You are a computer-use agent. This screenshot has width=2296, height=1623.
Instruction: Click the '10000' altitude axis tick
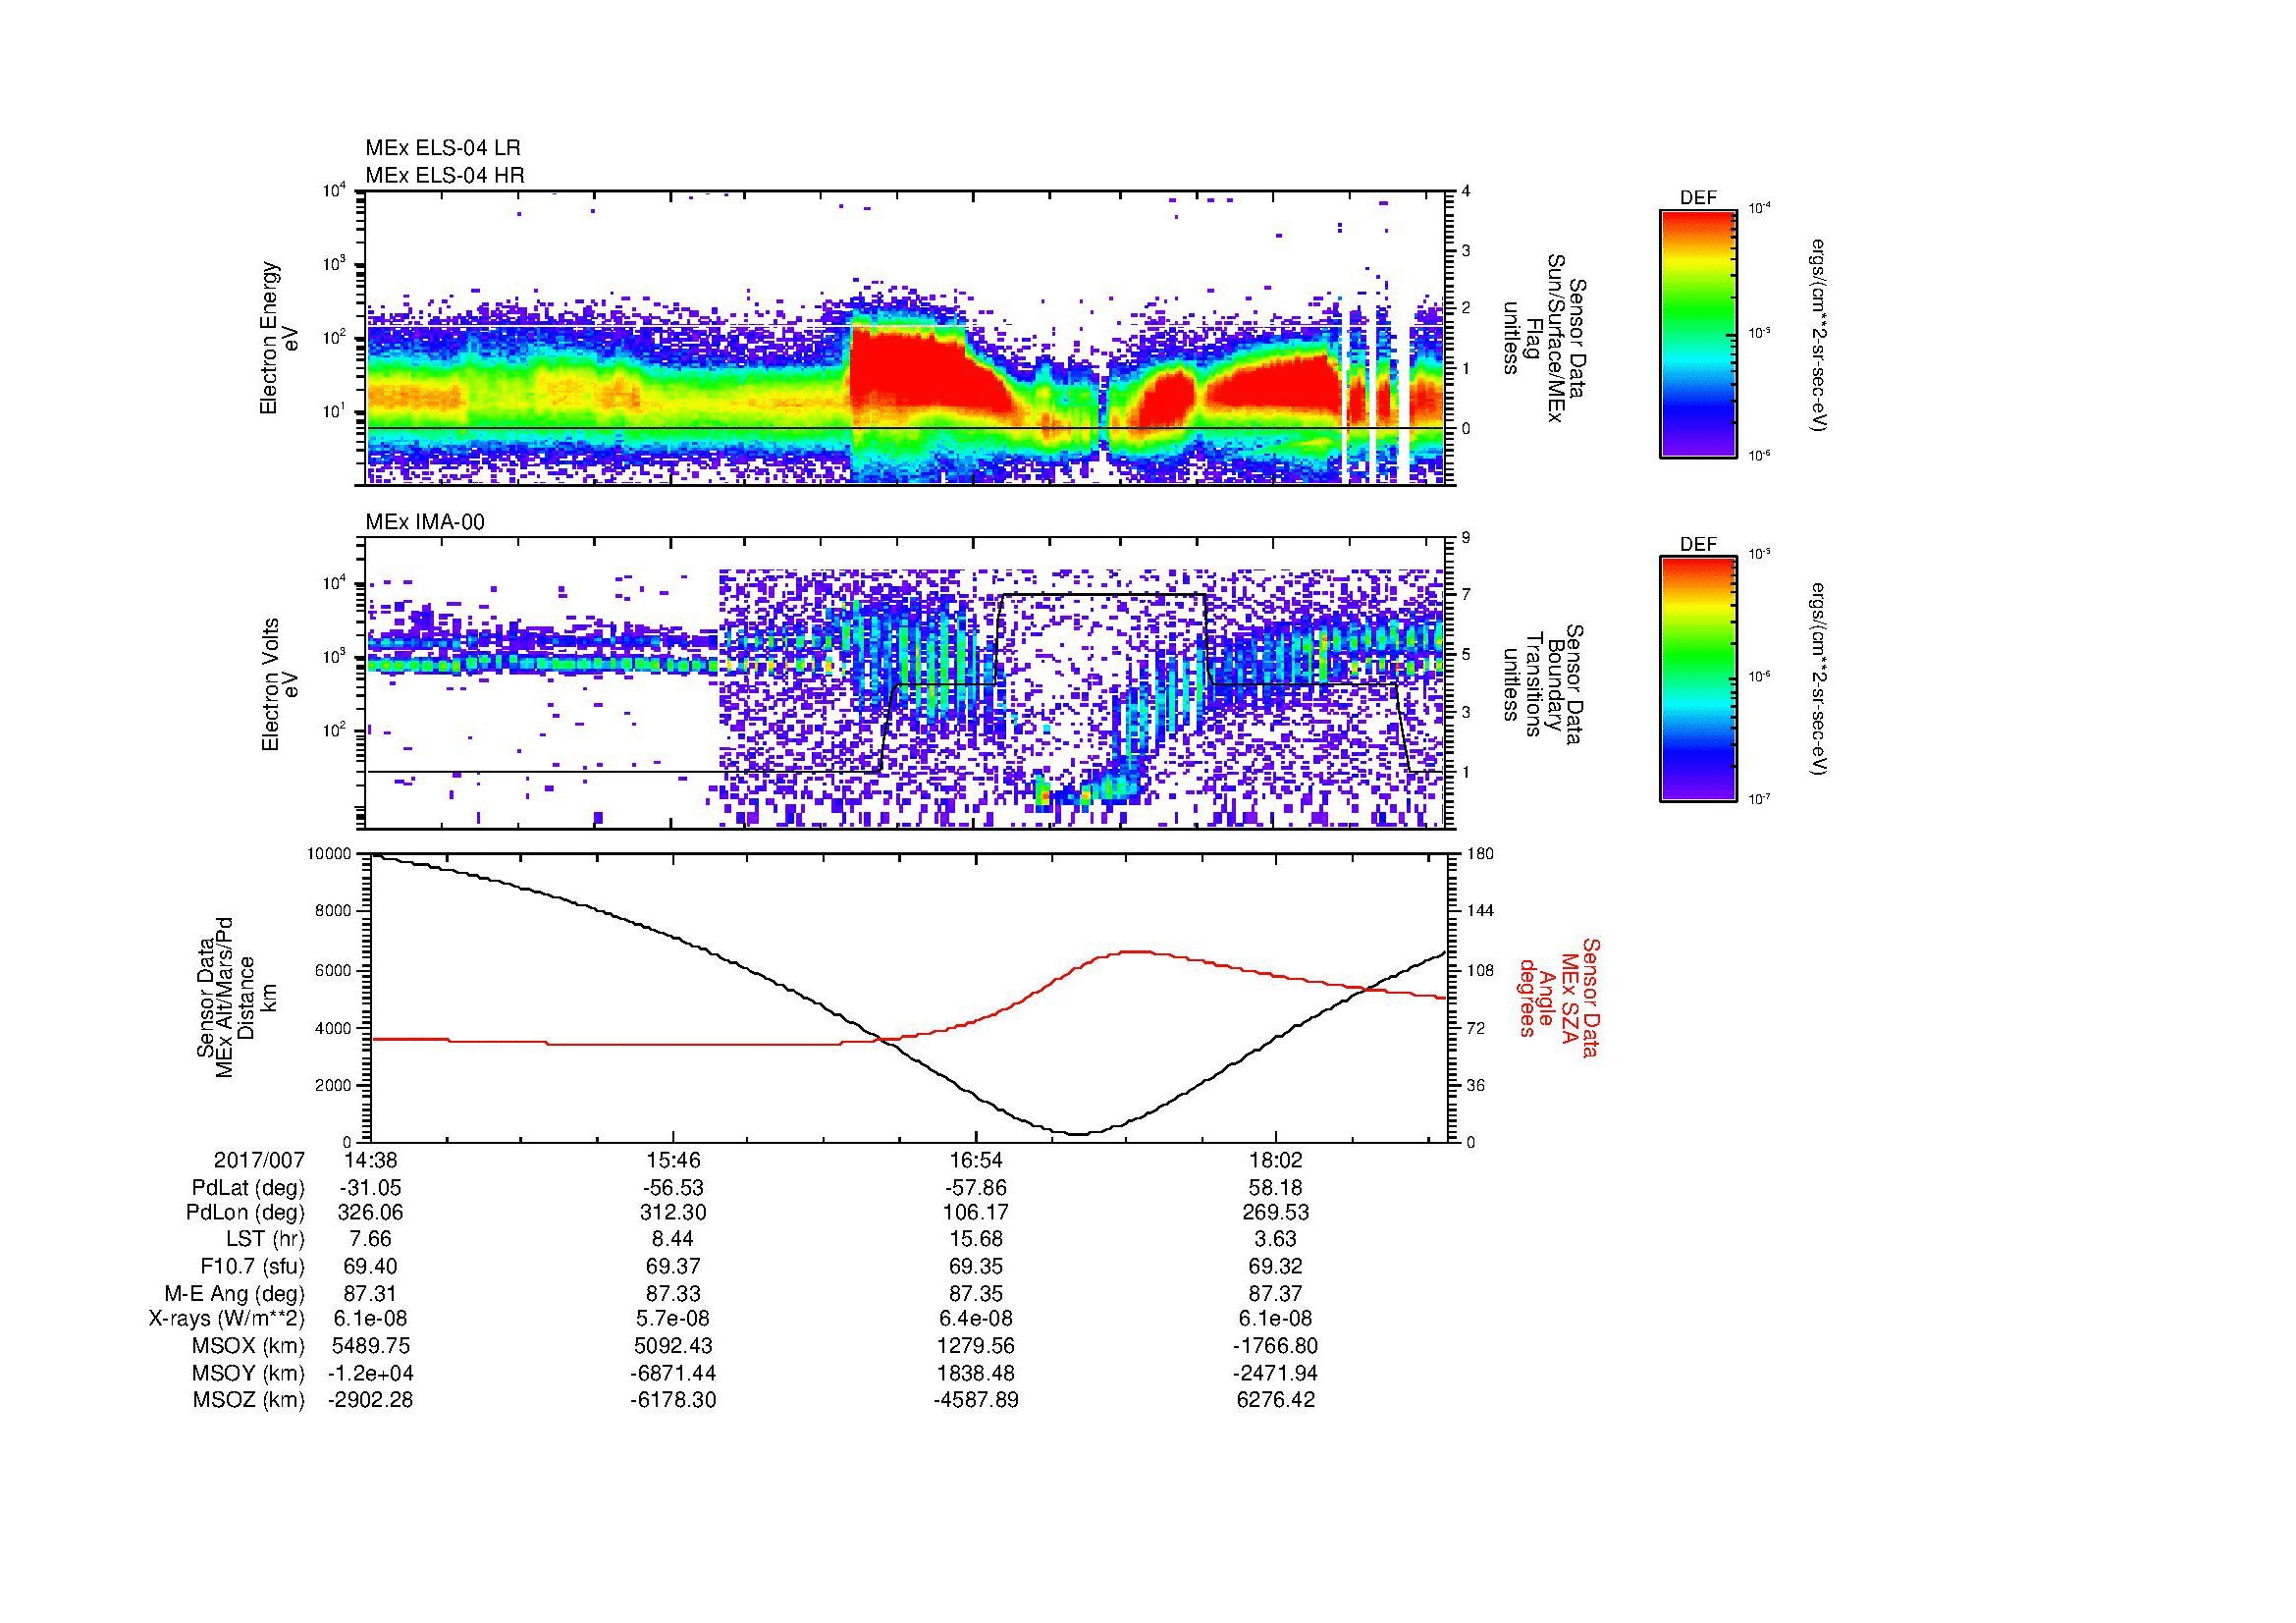point(331,854)
